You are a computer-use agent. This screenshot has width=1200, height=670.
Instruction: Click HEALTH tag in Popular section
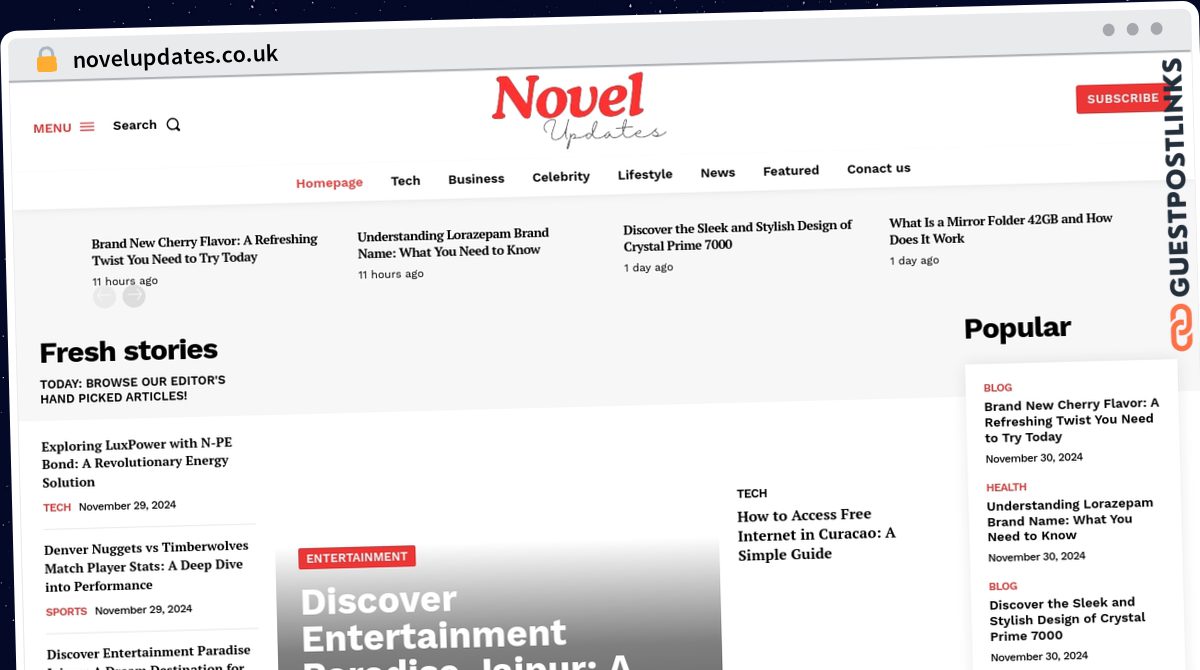[x=1006, y=488]
